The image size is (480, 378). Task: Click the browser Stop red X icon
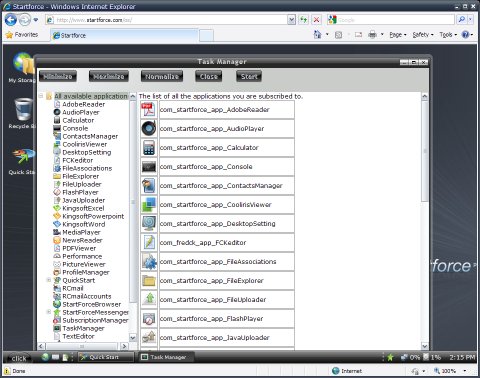pos(316,20)
